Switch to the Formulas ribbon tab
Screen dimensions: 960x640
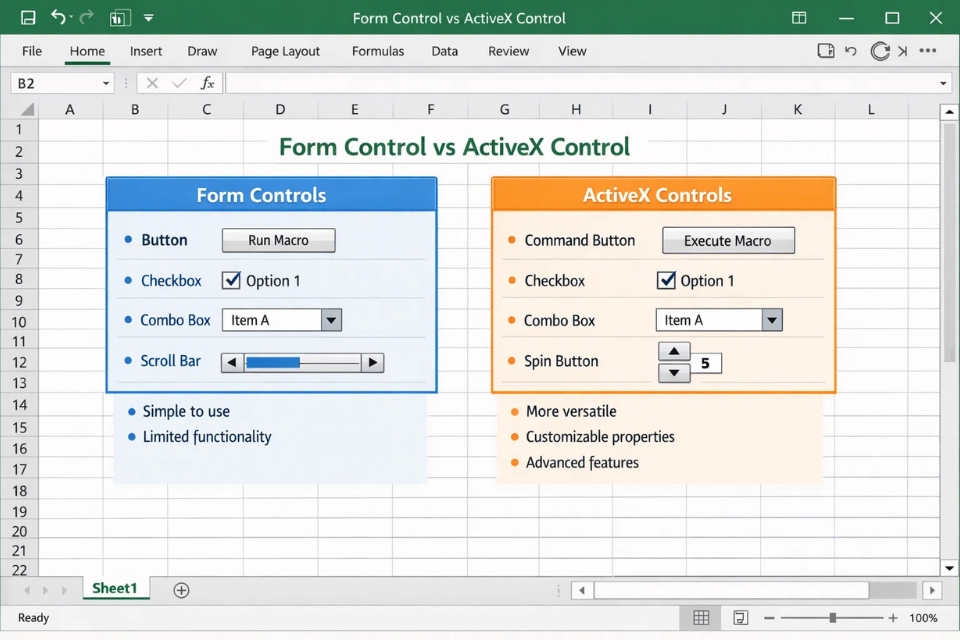click(x=378, y=51)
